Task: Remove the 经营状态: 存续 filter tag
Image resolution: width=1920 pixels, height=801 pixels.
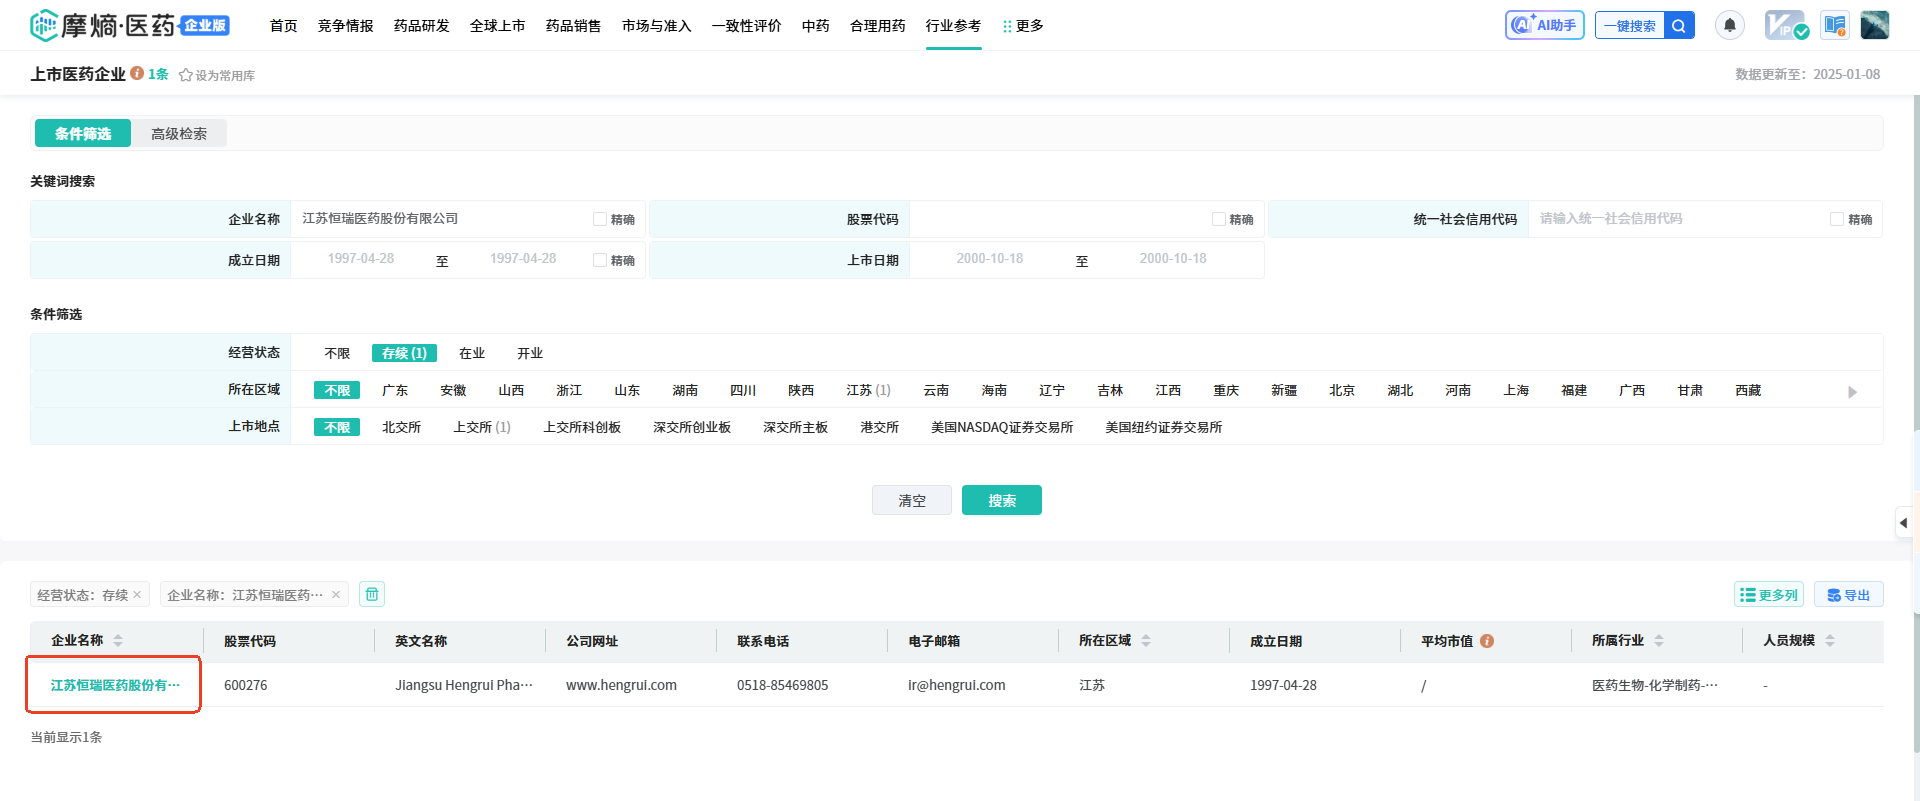Action: tap(137, 594)
